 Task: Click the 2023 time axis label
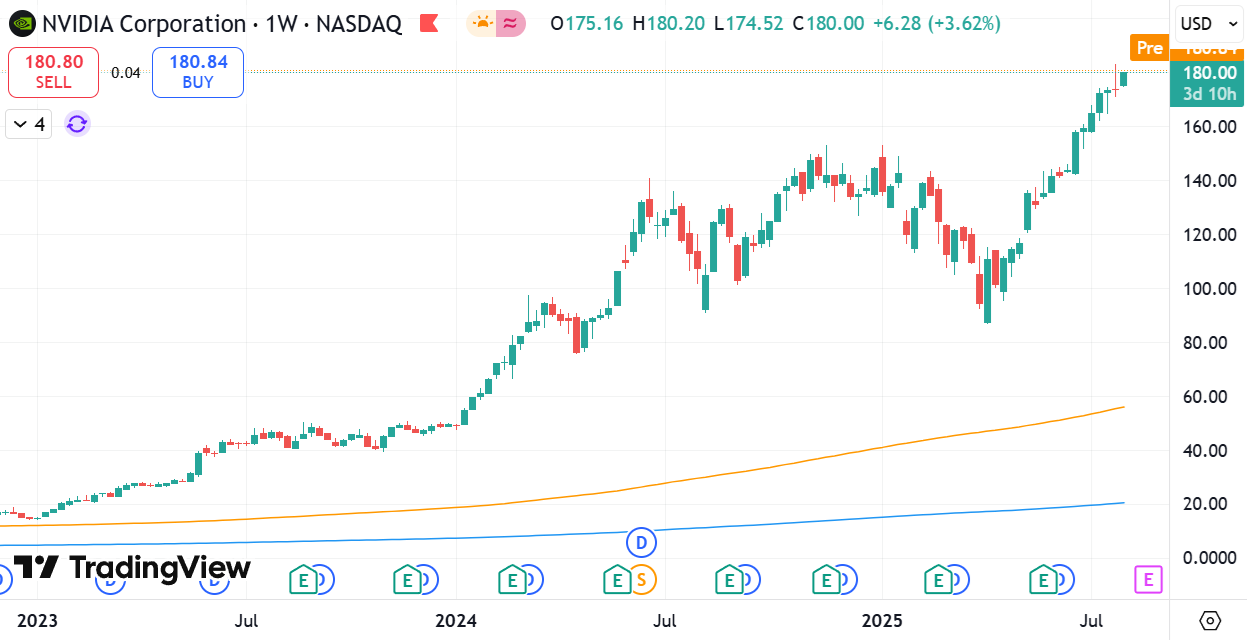[37, 621]
